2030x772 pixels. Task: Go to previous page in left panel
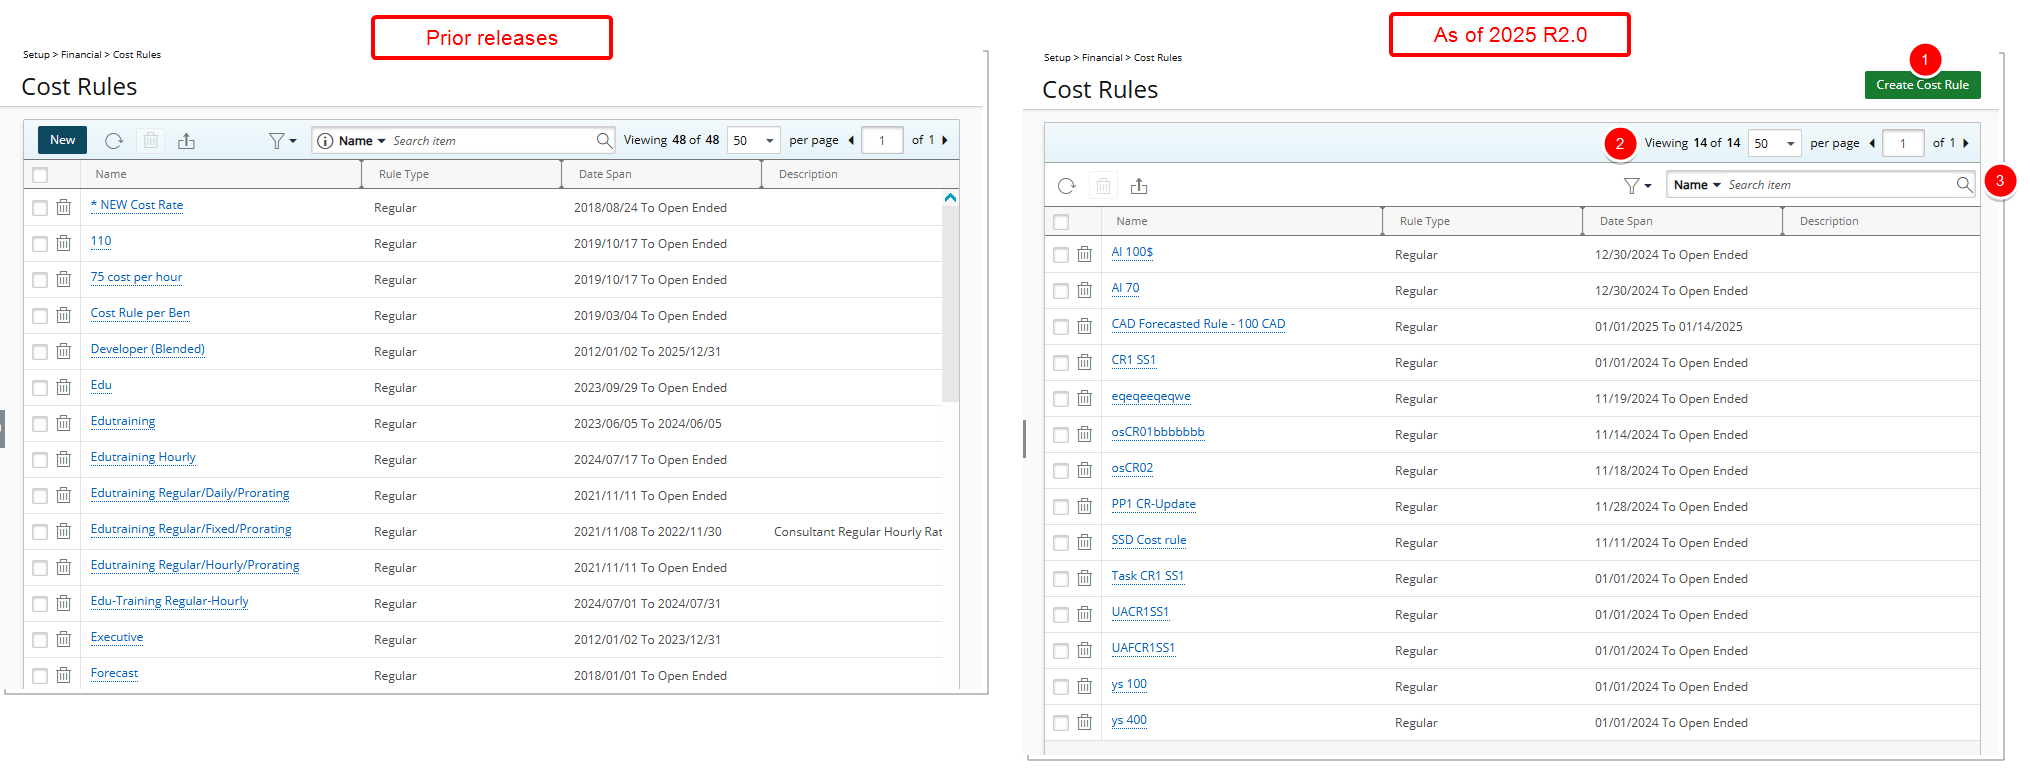click(x=851, y=140)
